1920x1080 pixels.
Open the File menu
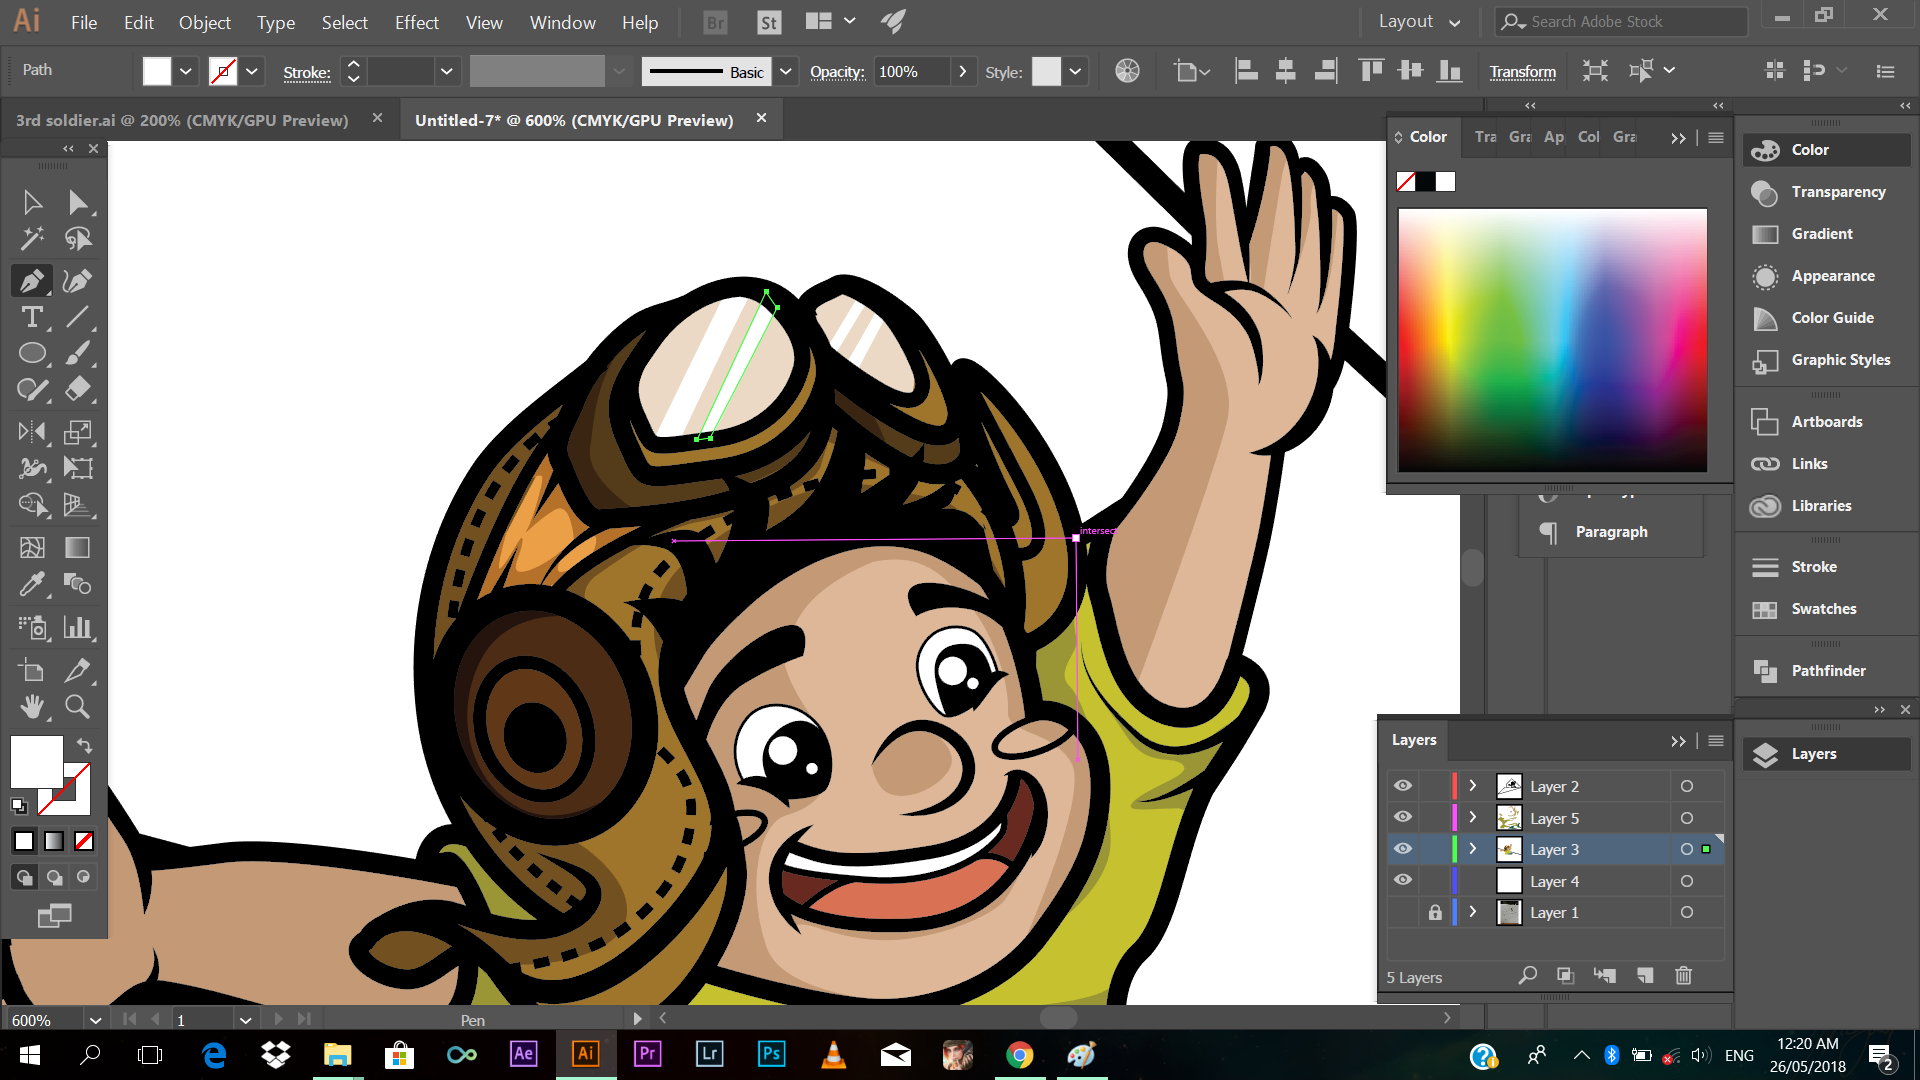pyautogui.click(x=84, y=22)
